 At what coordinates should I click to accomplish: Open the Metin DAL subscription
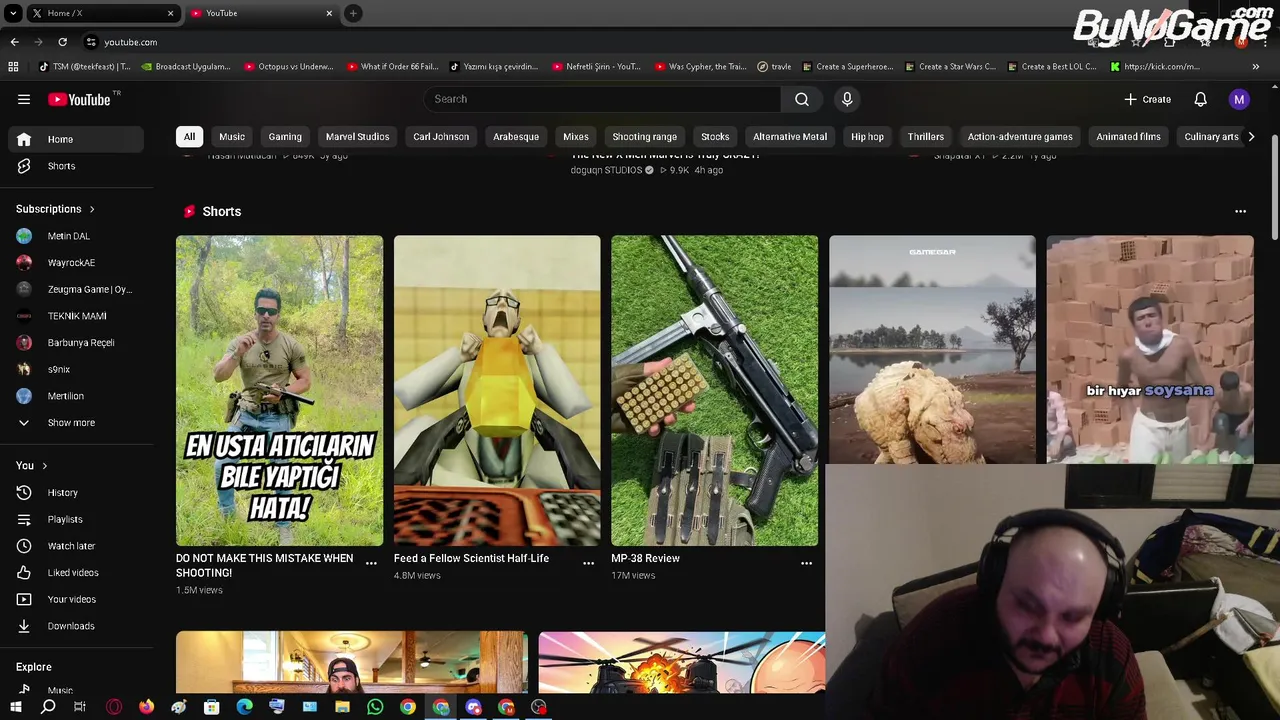tap(75, 236)
